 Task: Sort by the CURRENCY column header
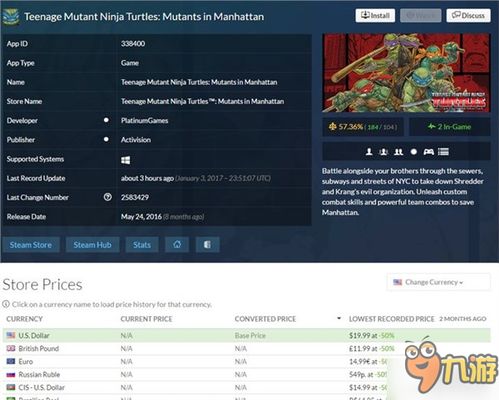pos(24,319)
